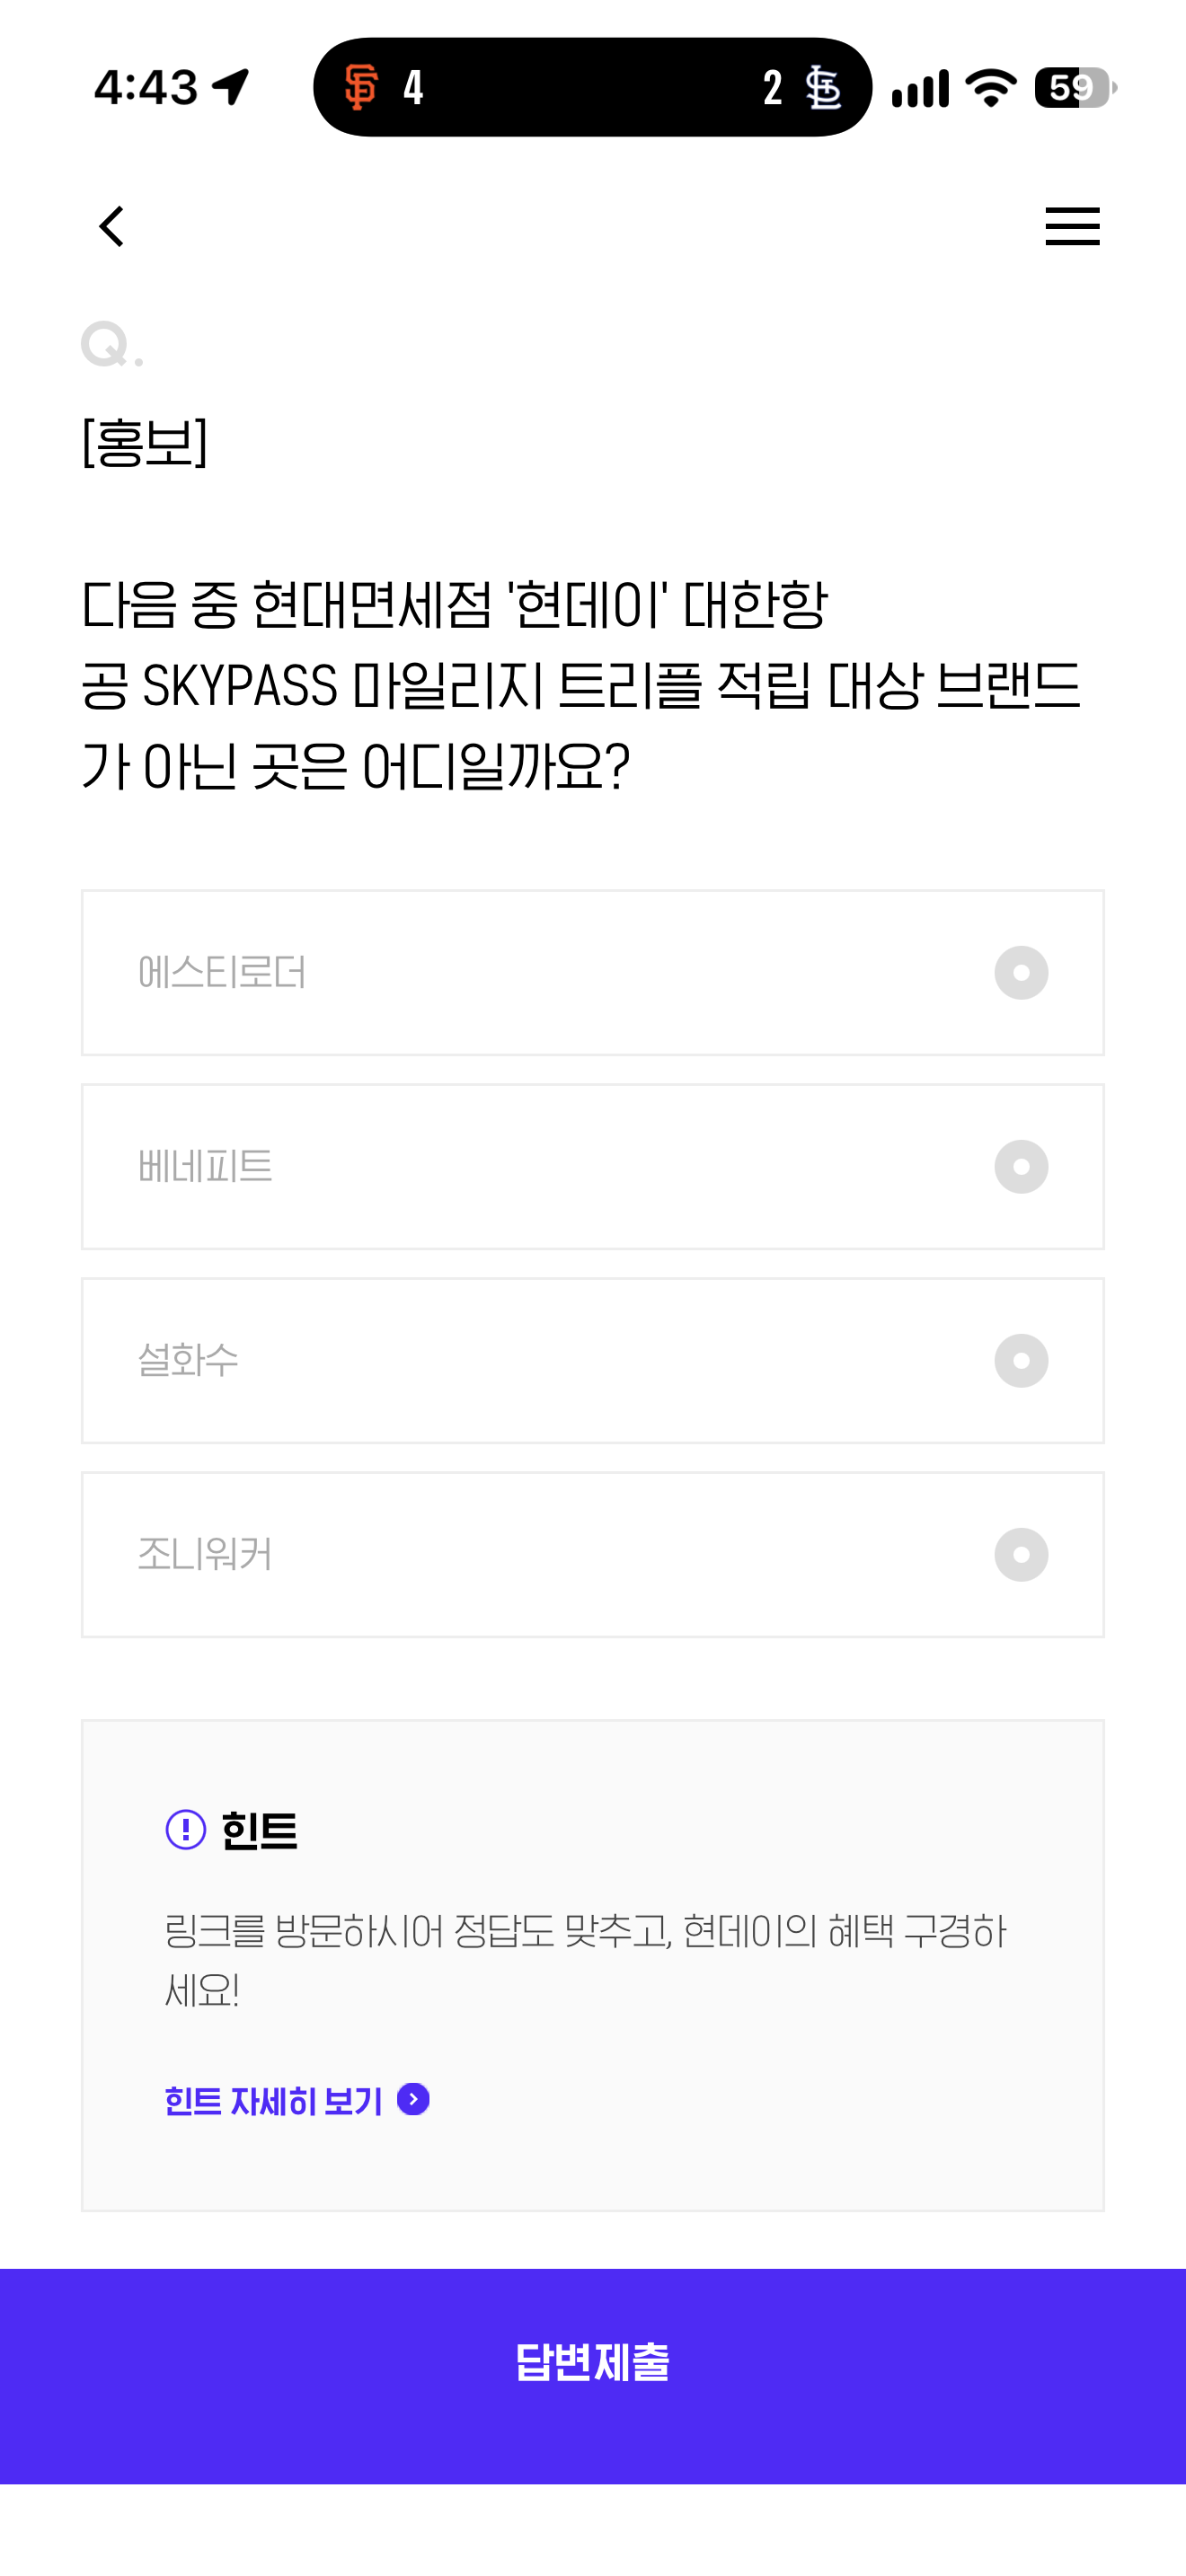The image size is (1186, 2576).
Task: Tap the Cardinals team logo in Dynamic Island
Action: tap(824, 88)
